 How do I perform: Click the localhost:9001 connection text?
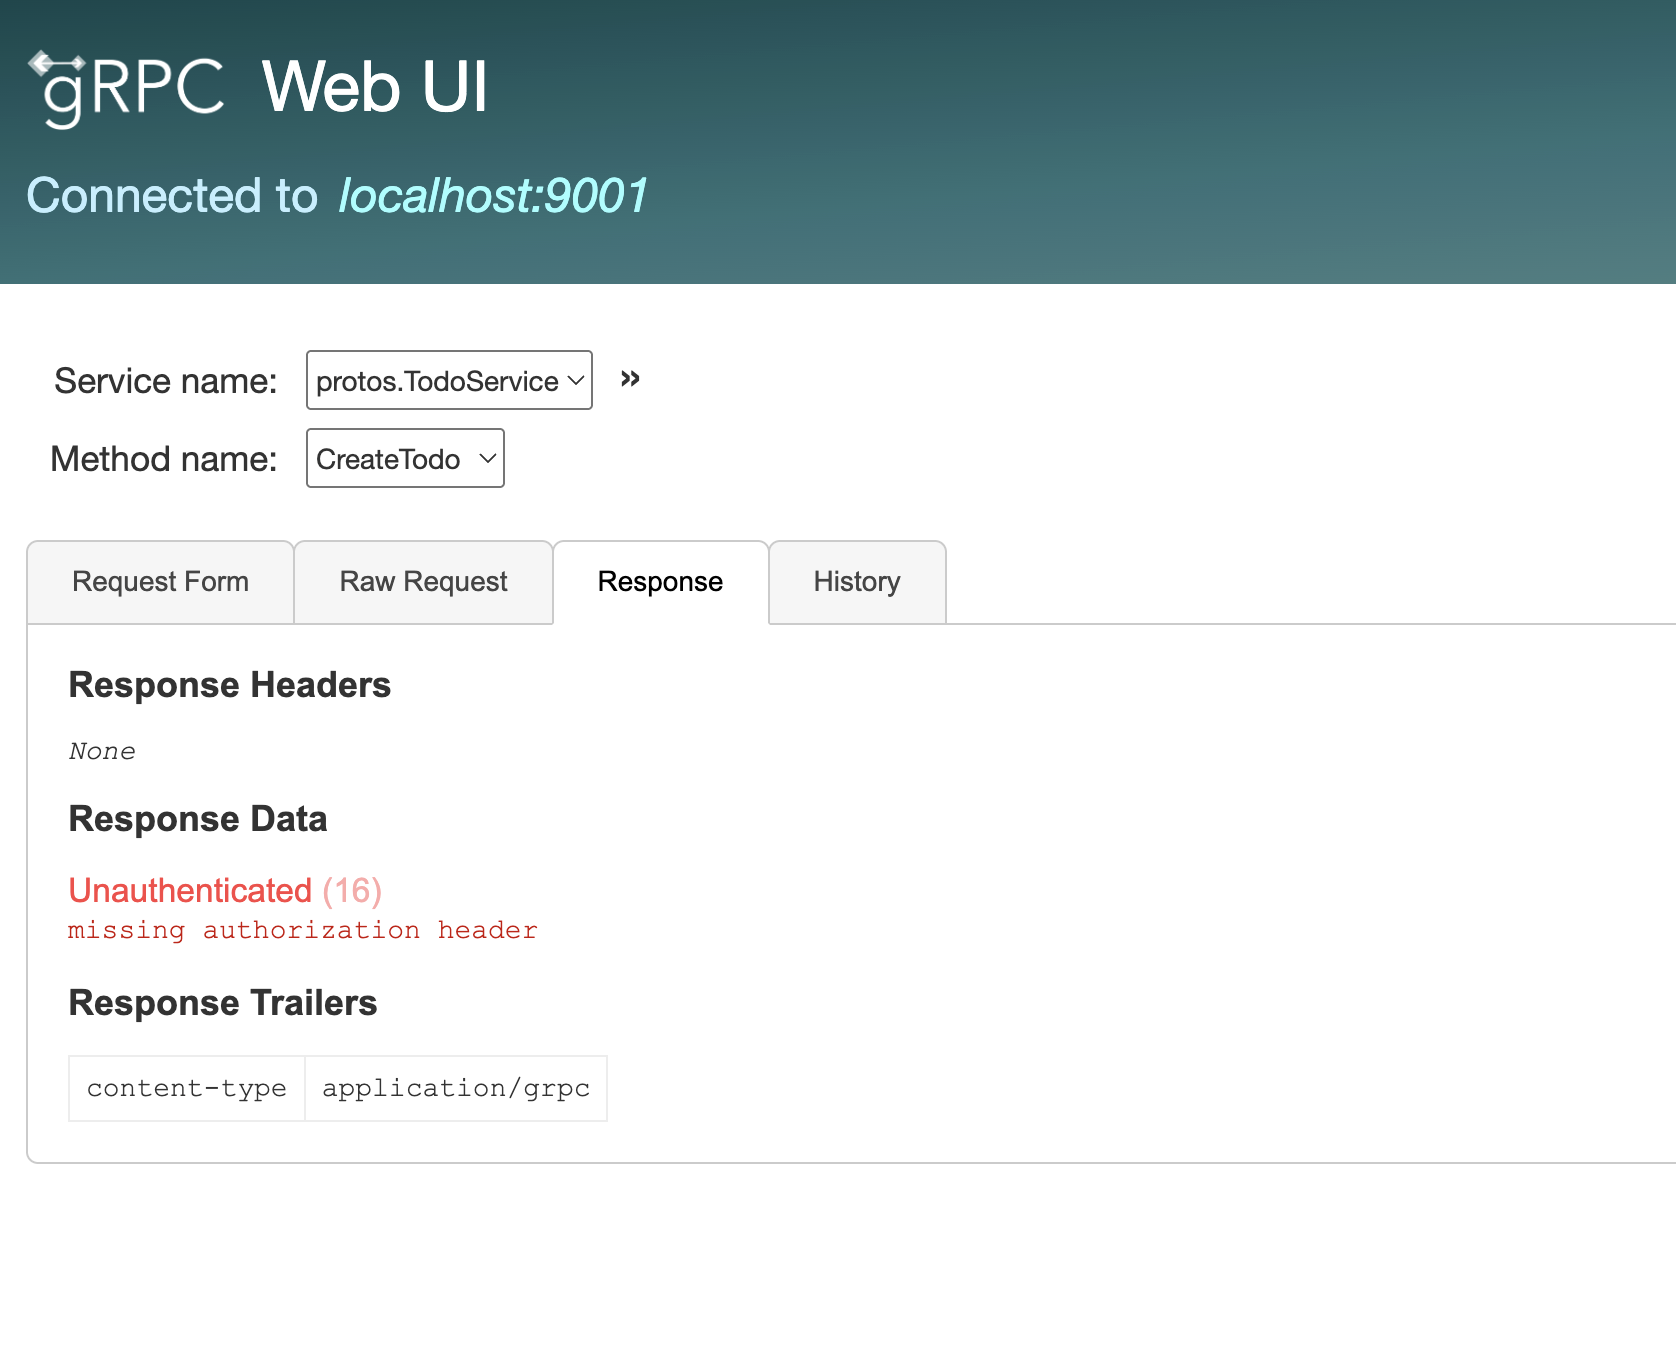(x=492, y=197)
